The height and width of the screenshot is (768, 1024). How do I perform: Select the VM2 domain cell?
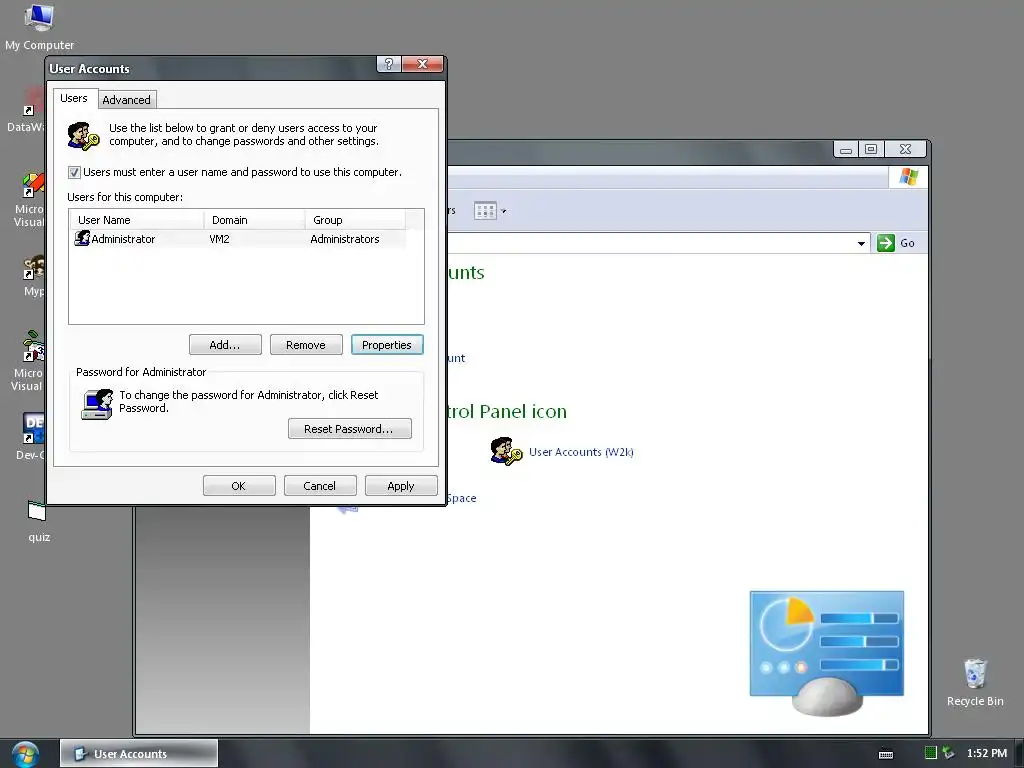219,239
